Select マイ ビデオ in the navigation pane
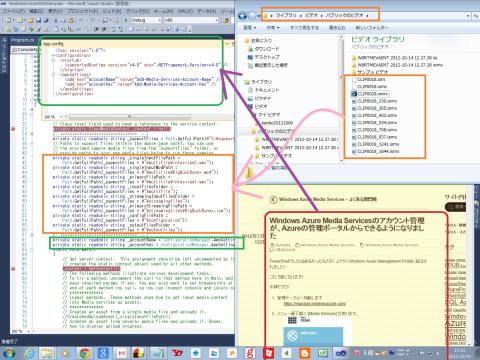 [x=269, y=115]
